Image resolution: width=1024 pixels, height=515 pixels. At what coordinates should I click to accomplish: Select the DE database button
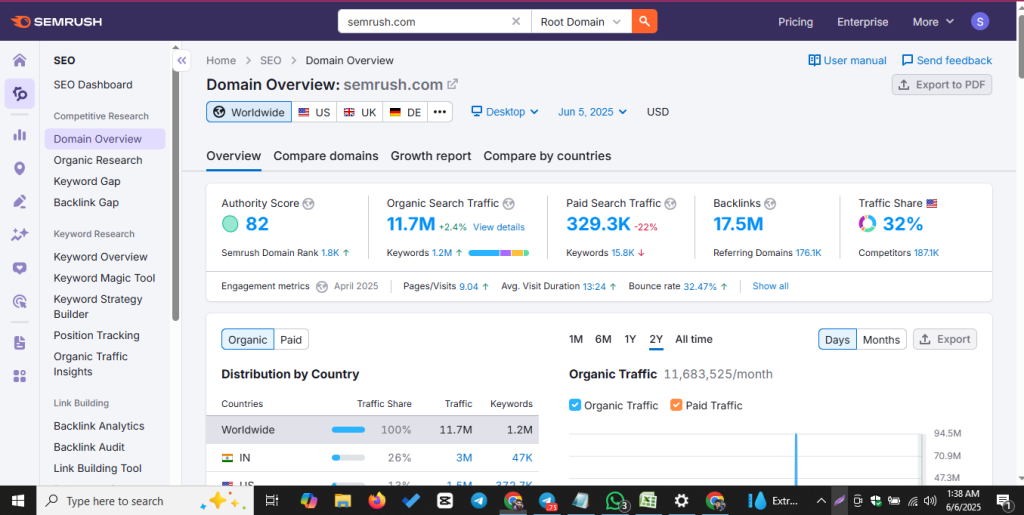[405, 112]
